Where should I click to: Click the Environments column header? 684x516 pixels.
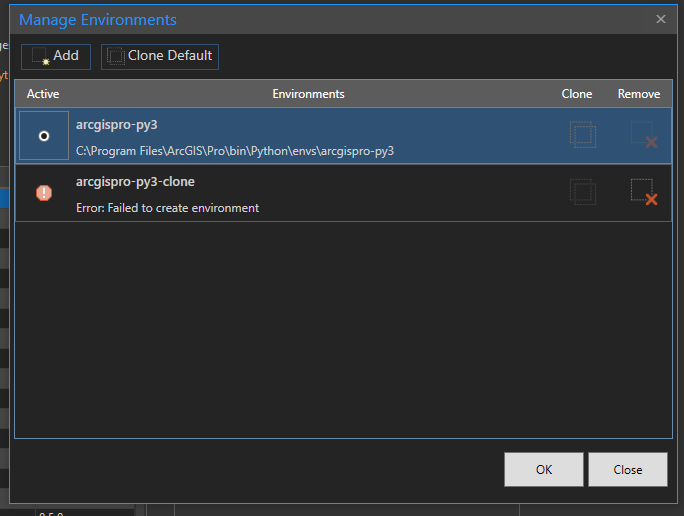tap(308, 94)
